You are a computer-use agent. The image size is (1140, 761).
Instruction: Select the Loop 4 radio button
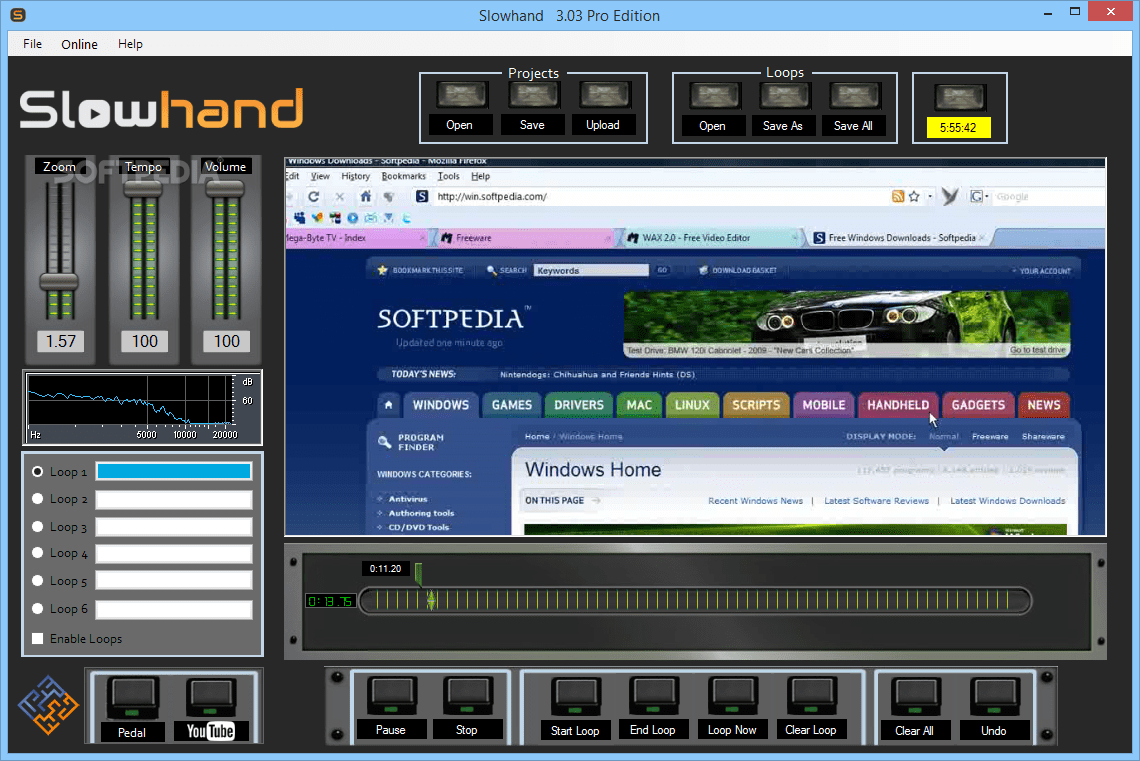(38, 553)
